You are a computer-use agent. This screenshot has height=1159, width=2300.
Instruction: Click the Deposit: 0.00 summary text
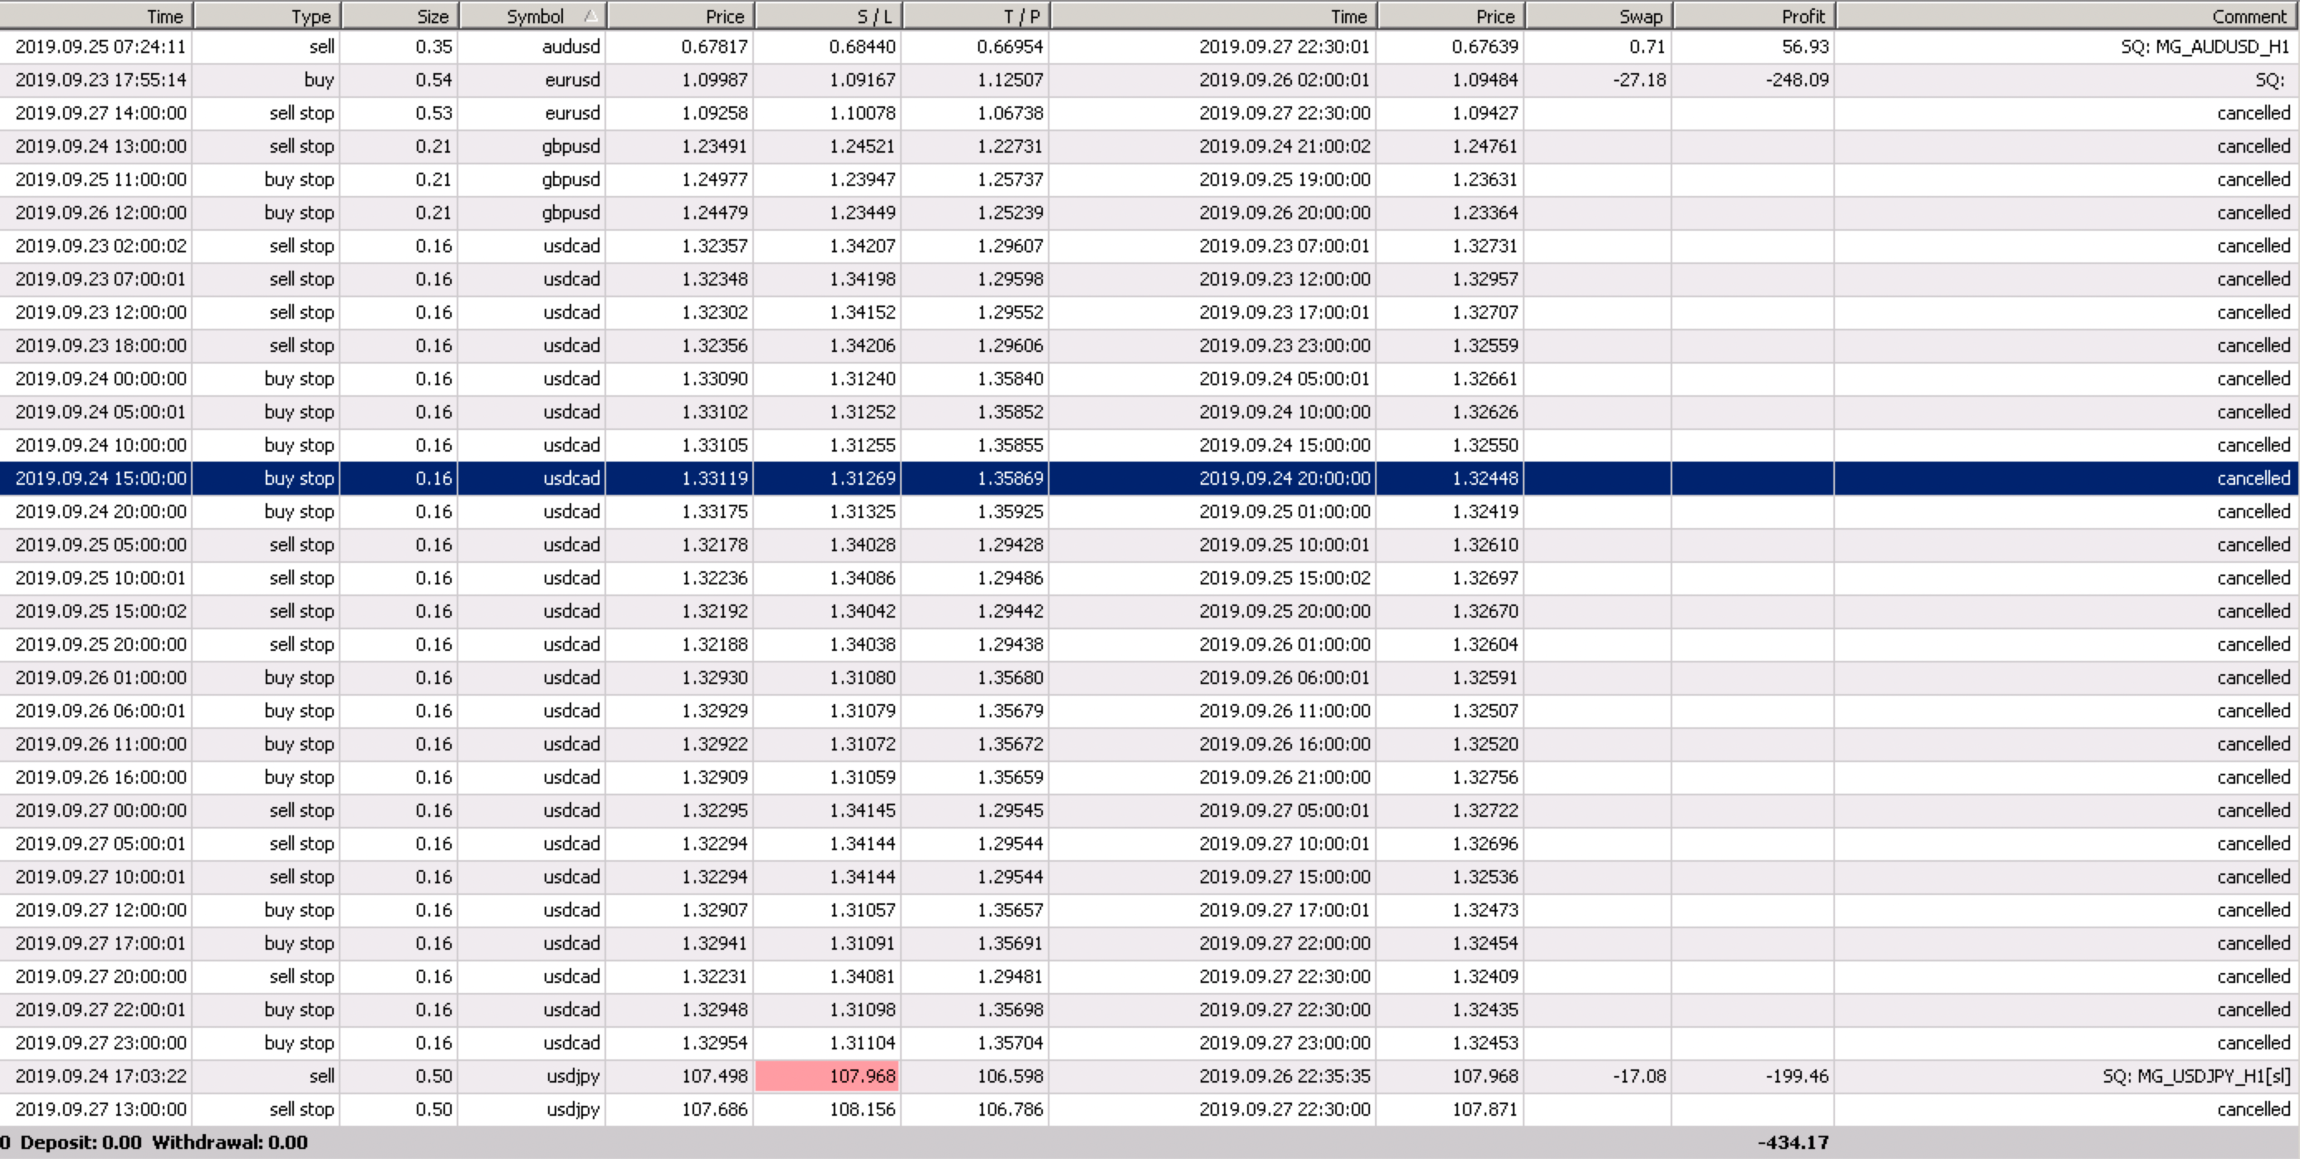[x=80, y=1142]
